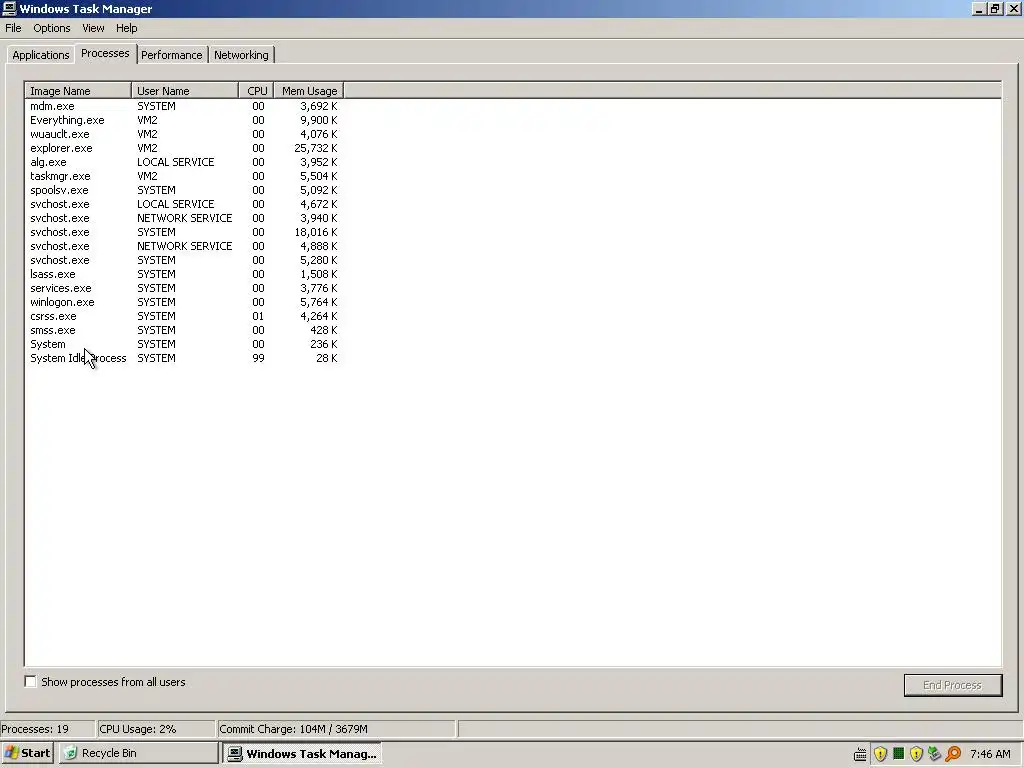The image size is (1024, 768).
Task: Select the wuauclt.exe process
Action: tap(184, 134)
